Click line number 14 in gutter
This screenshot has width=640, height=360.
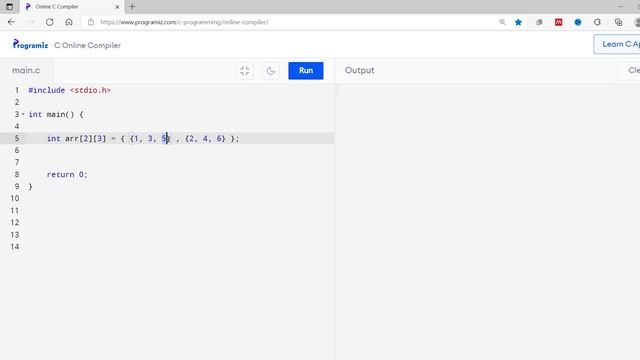[x=15, y=247]
